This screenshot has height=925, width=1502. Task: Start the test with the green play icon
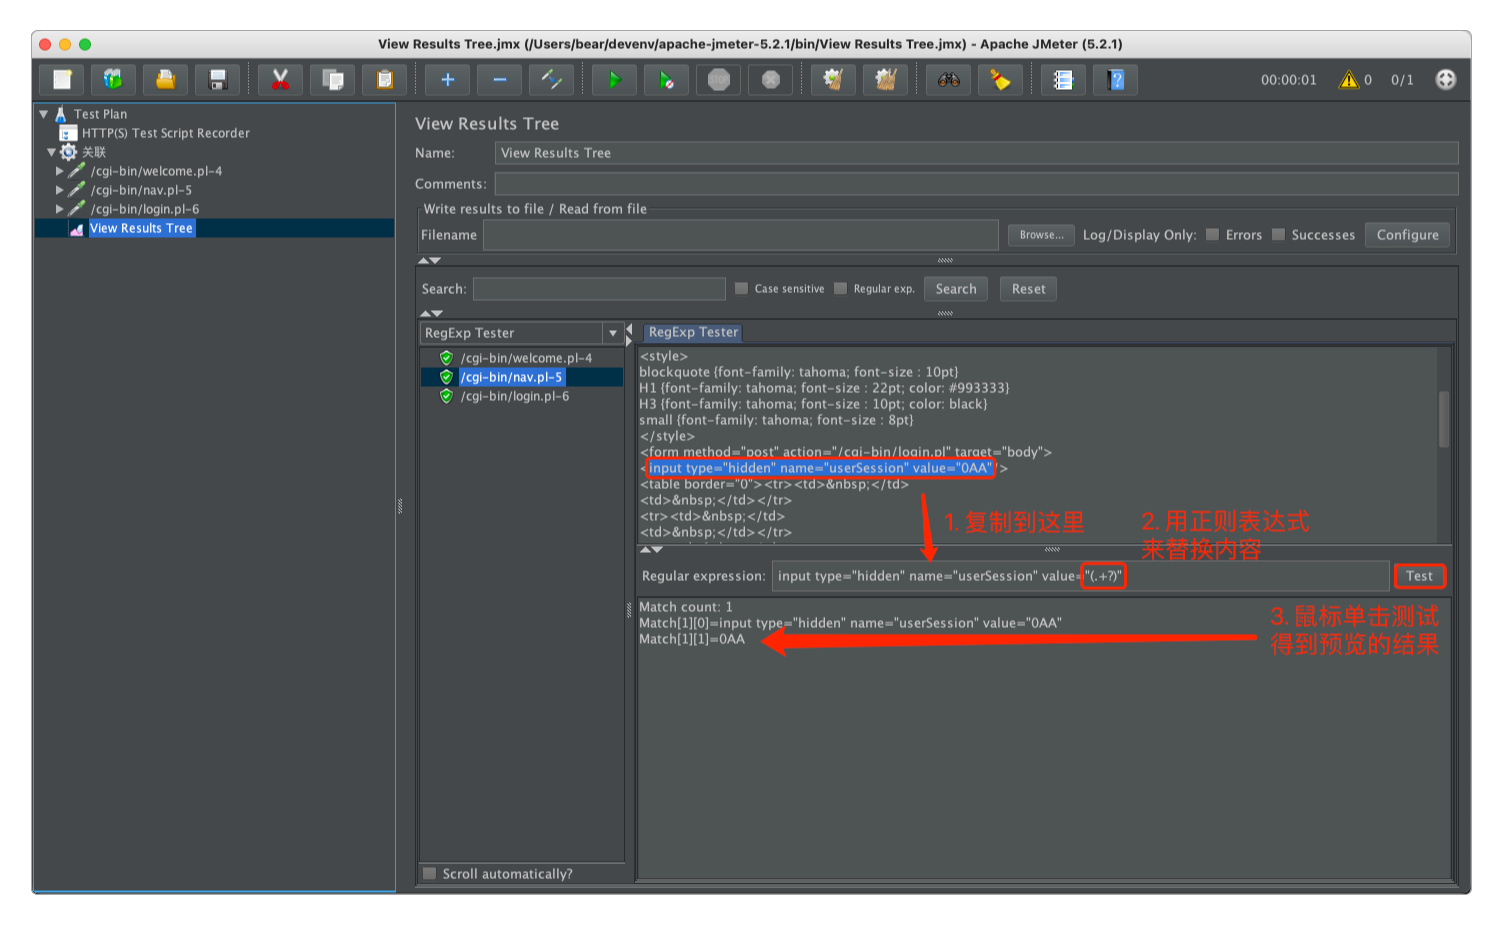615,80
